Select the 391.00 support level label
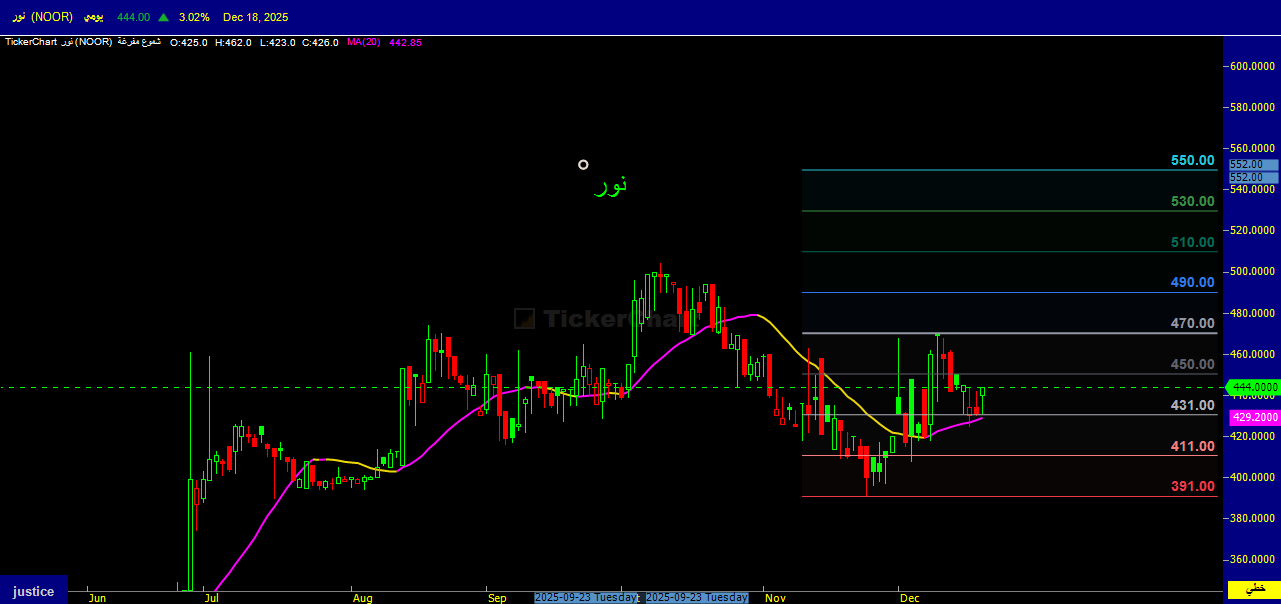The image size is (1281, 604). coord(1192,486)
